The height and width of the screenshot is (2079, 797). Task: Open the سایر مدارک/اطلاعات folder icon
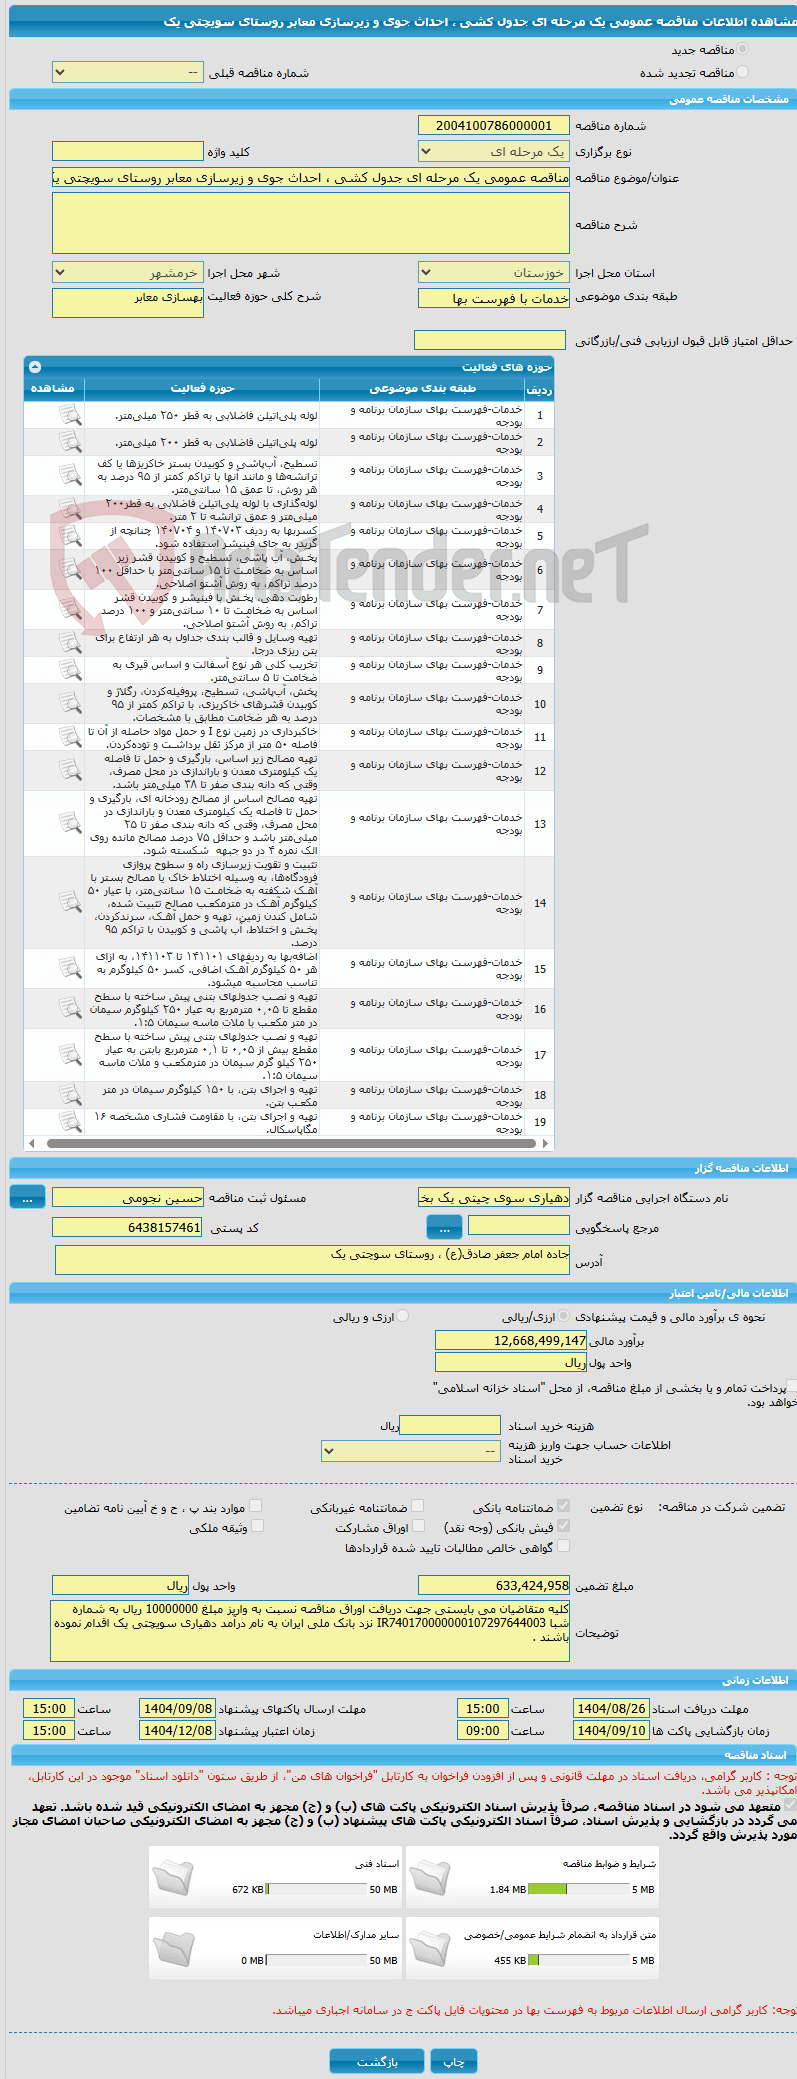coord(173,1948)
